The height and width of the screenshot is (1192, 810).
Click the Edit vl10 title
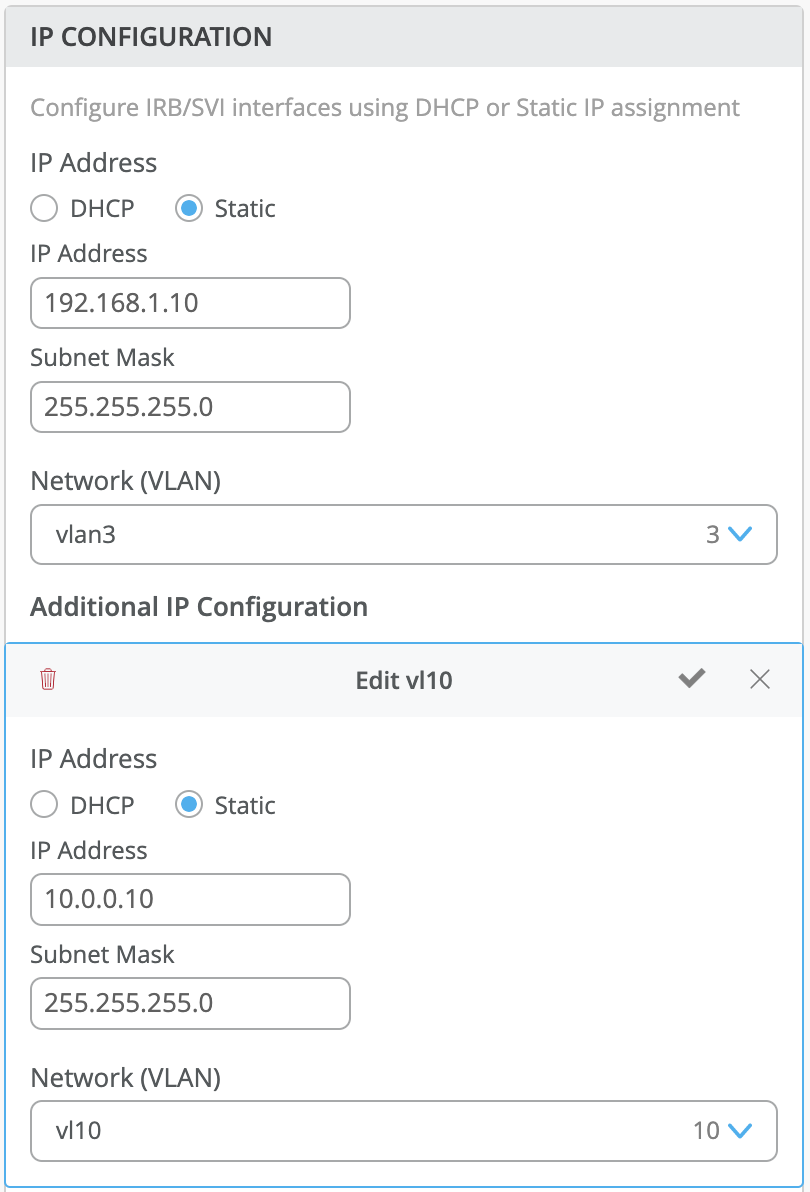coord(404,681)
